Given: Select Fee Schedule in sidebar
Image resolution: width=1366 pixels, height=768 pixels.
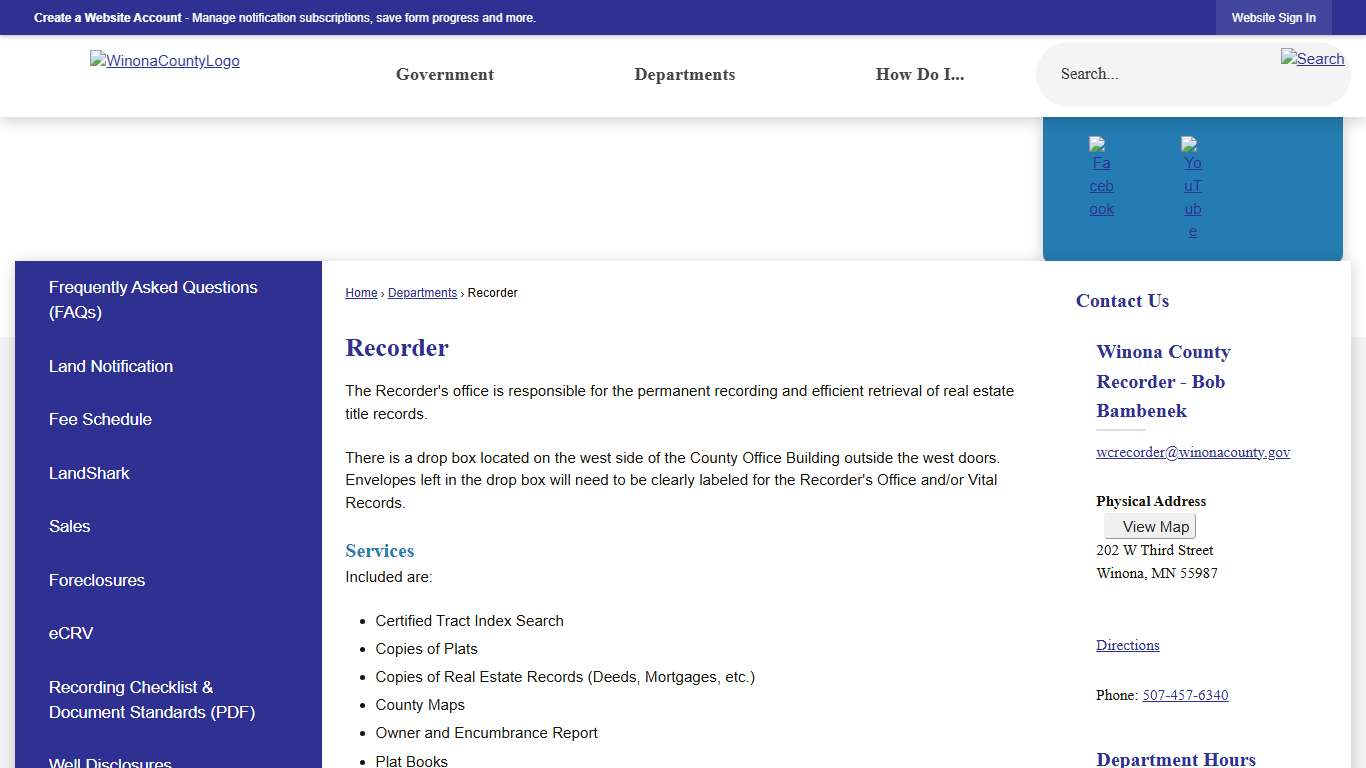Looking at the screenshot, I should [100, 420].
